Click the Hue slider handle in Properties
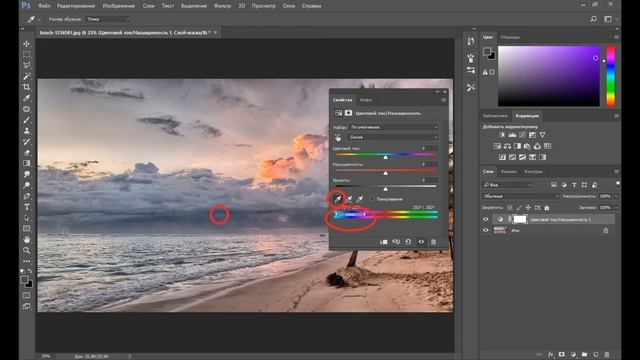This screenshot has height=360, width=640. [x=386, y=157]
